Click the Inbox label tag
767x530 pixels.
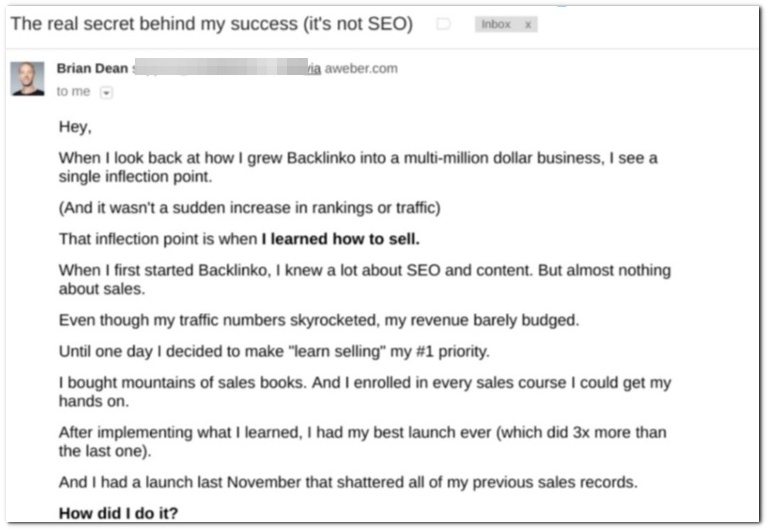point(497,25)
